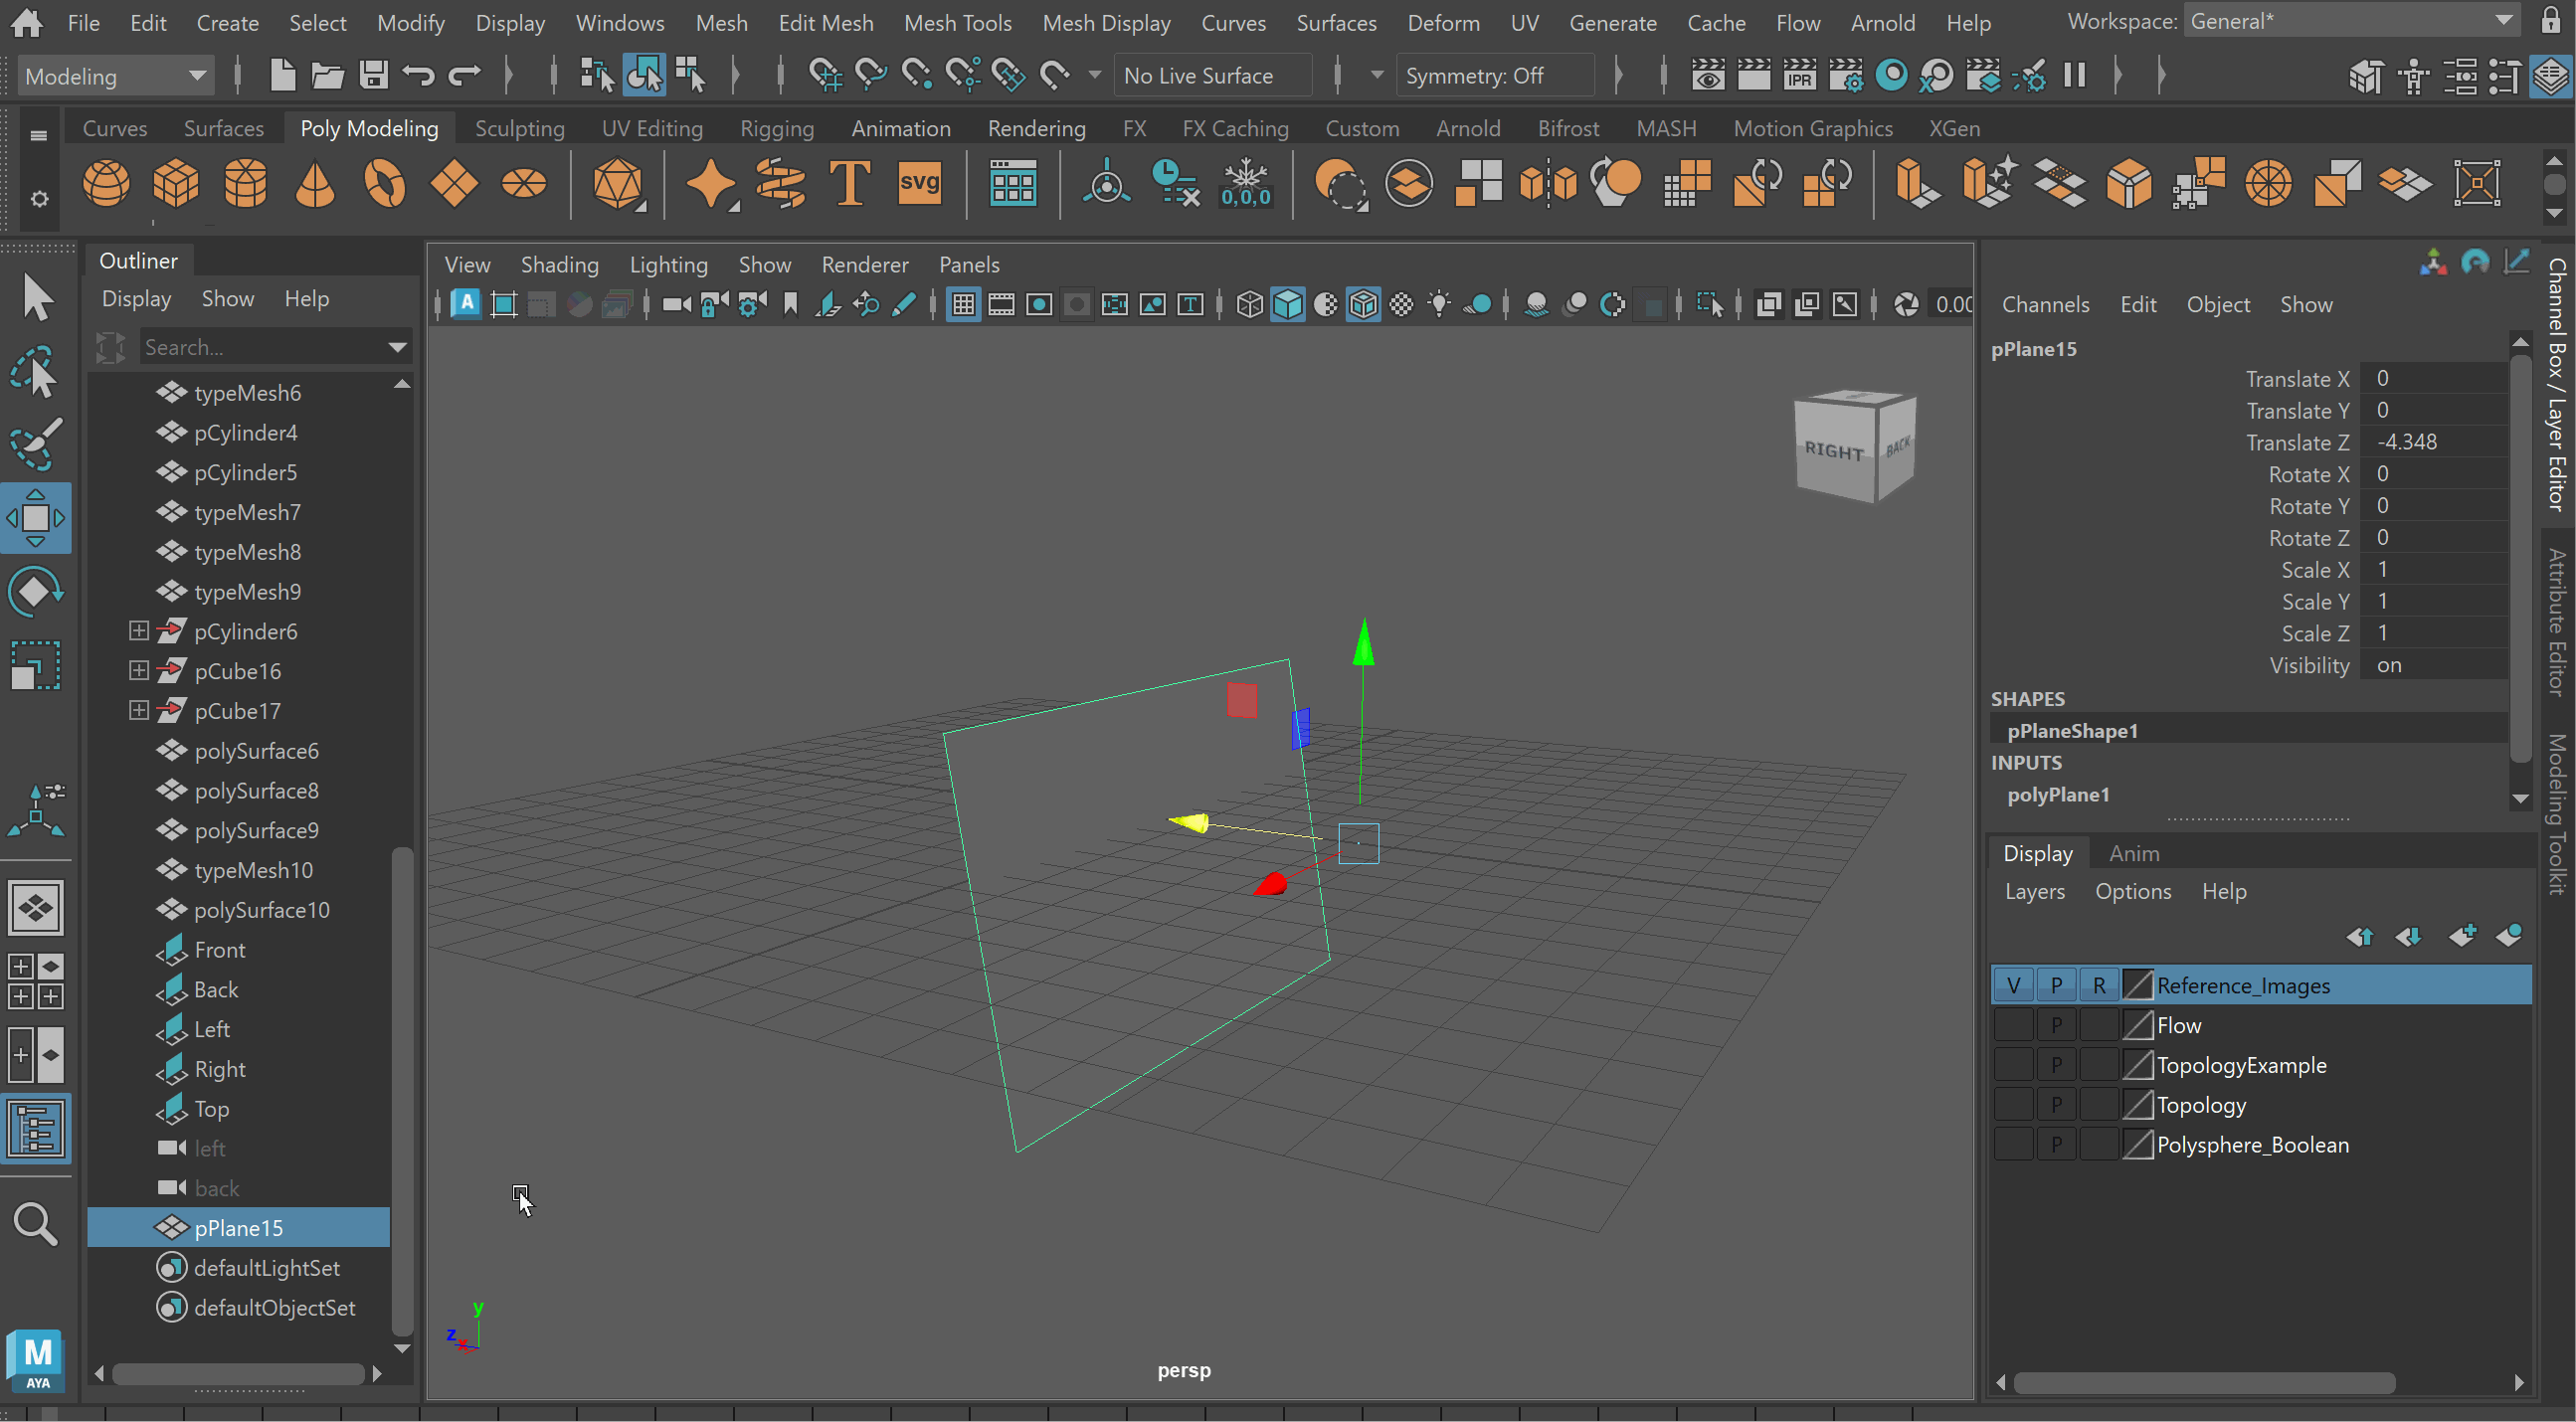Select pPlaneShape1 in the Channel Box
This screenshot has width=2576, height=1422.
click(x=2072, y=731)
